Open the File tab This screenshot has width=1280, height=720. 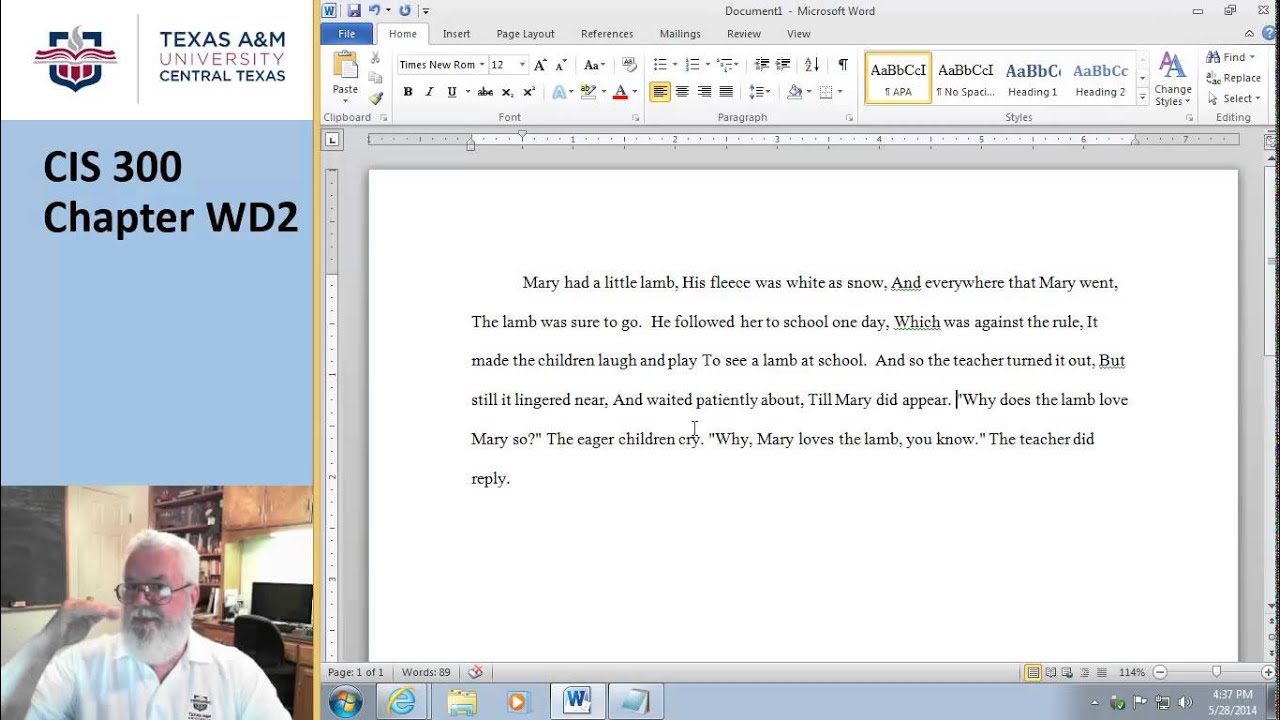tap(347, 34)
